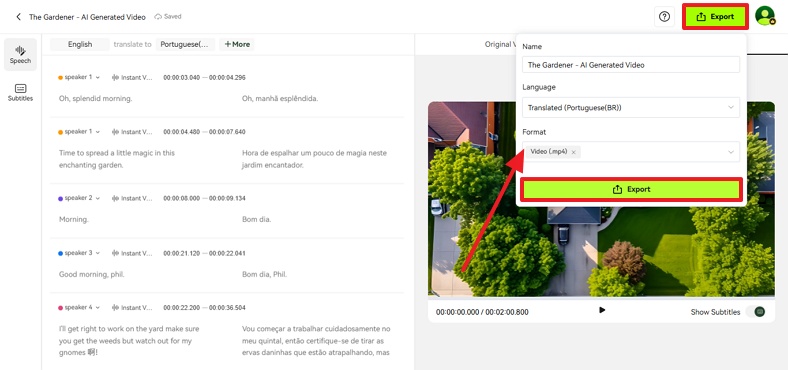Open the help question mark icon
Viewport: 788px width, 370px height.
point(664,17)
